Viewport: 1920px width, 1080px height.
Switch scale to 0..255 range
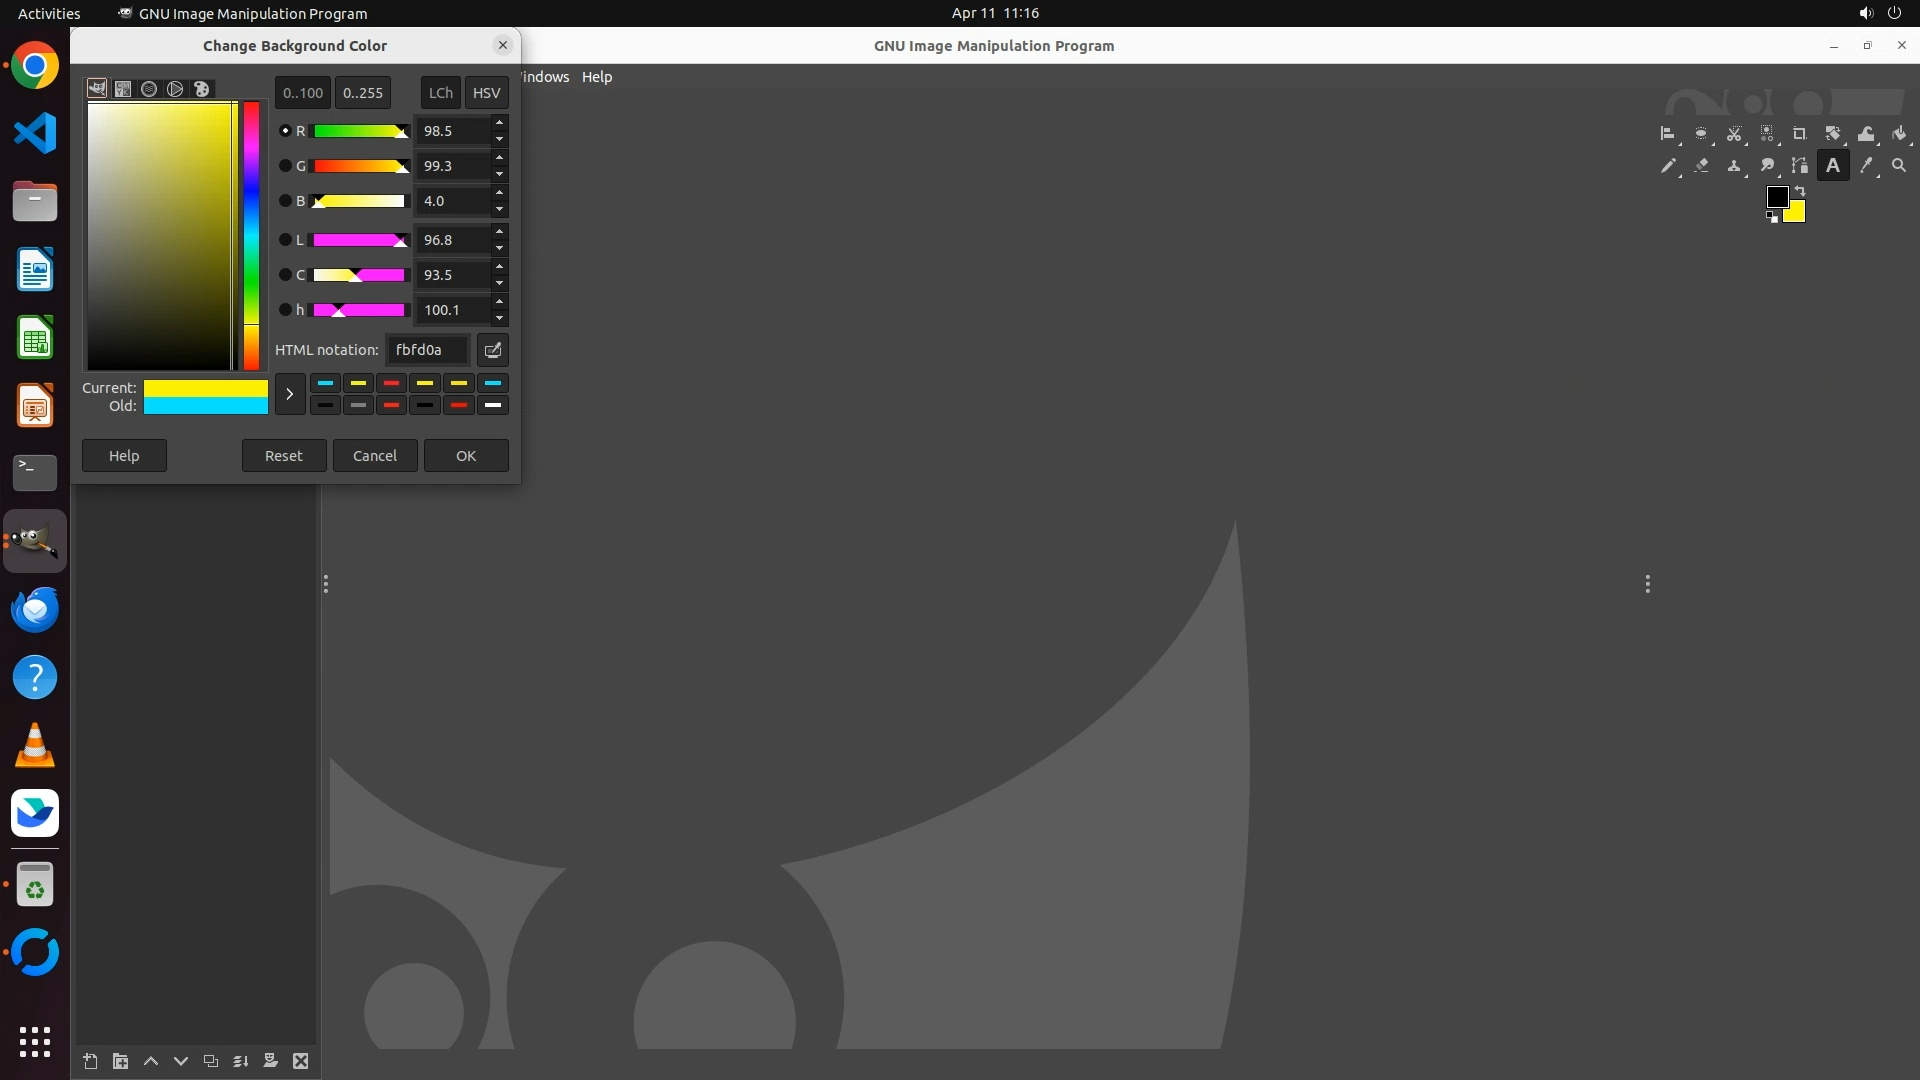[362, 92]
